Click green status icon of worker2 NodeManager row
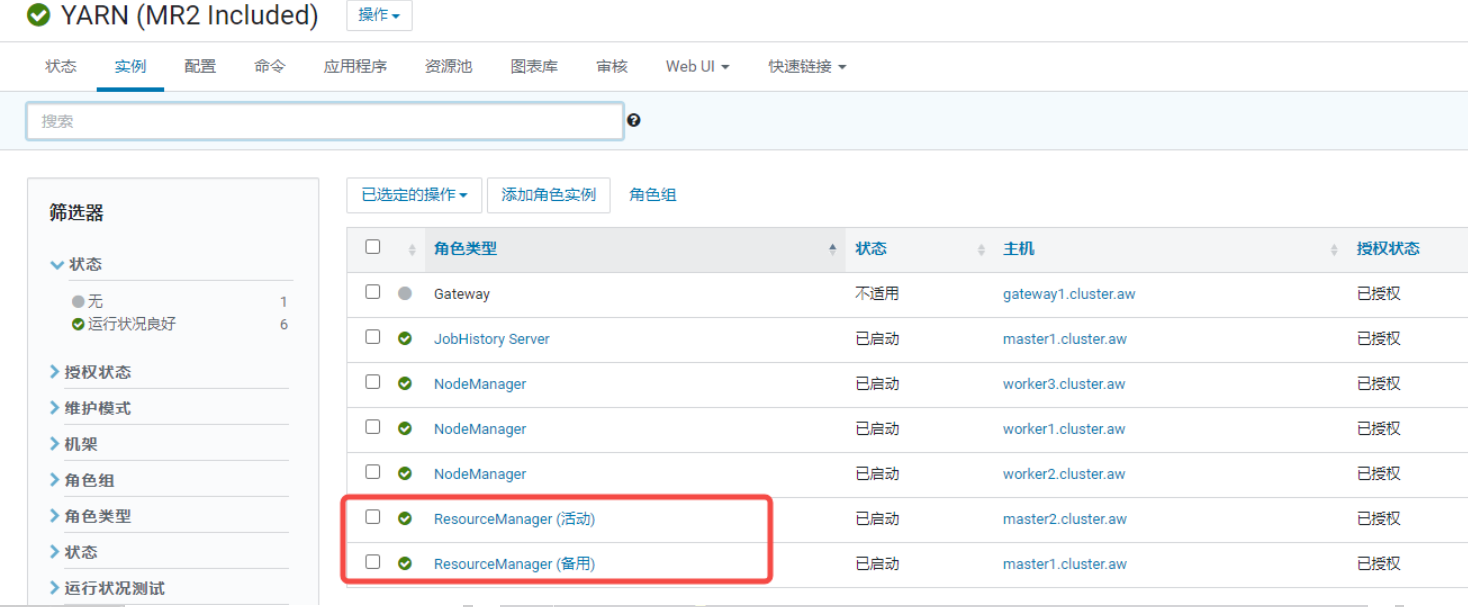The height and width of the screenshot is (607, 1468). (x=405, y=474)
